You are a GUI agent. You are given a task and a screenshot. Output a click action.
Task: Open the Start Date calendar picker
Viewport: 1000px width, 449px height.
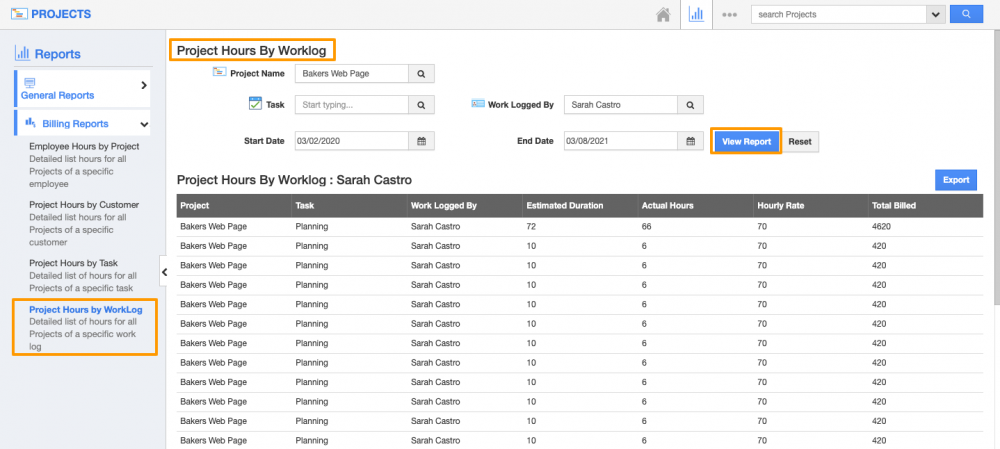pyautogui.click(x=421, y=141)
